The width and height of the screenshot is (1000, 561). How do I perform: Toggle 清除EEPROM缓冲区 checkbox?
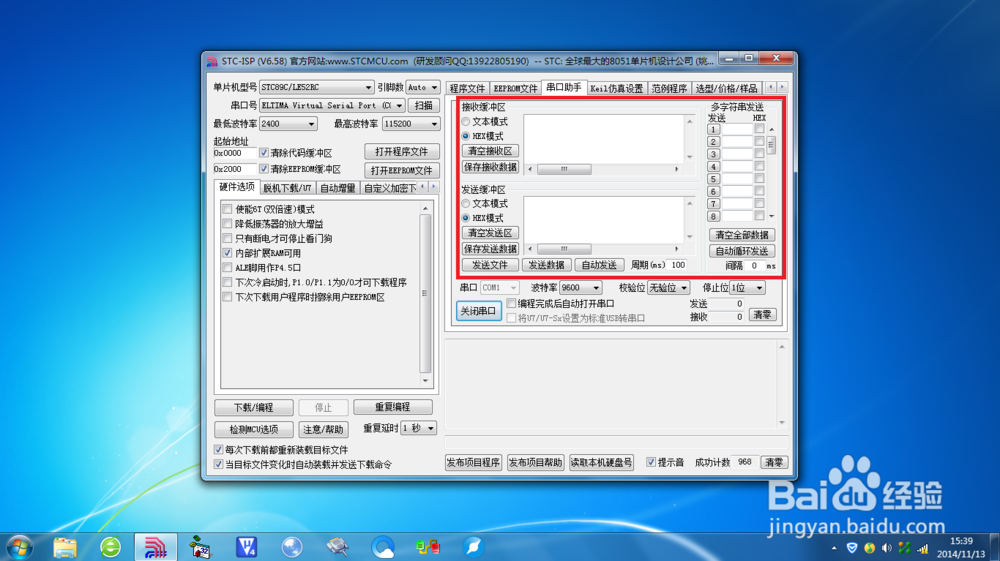[264, 169]
